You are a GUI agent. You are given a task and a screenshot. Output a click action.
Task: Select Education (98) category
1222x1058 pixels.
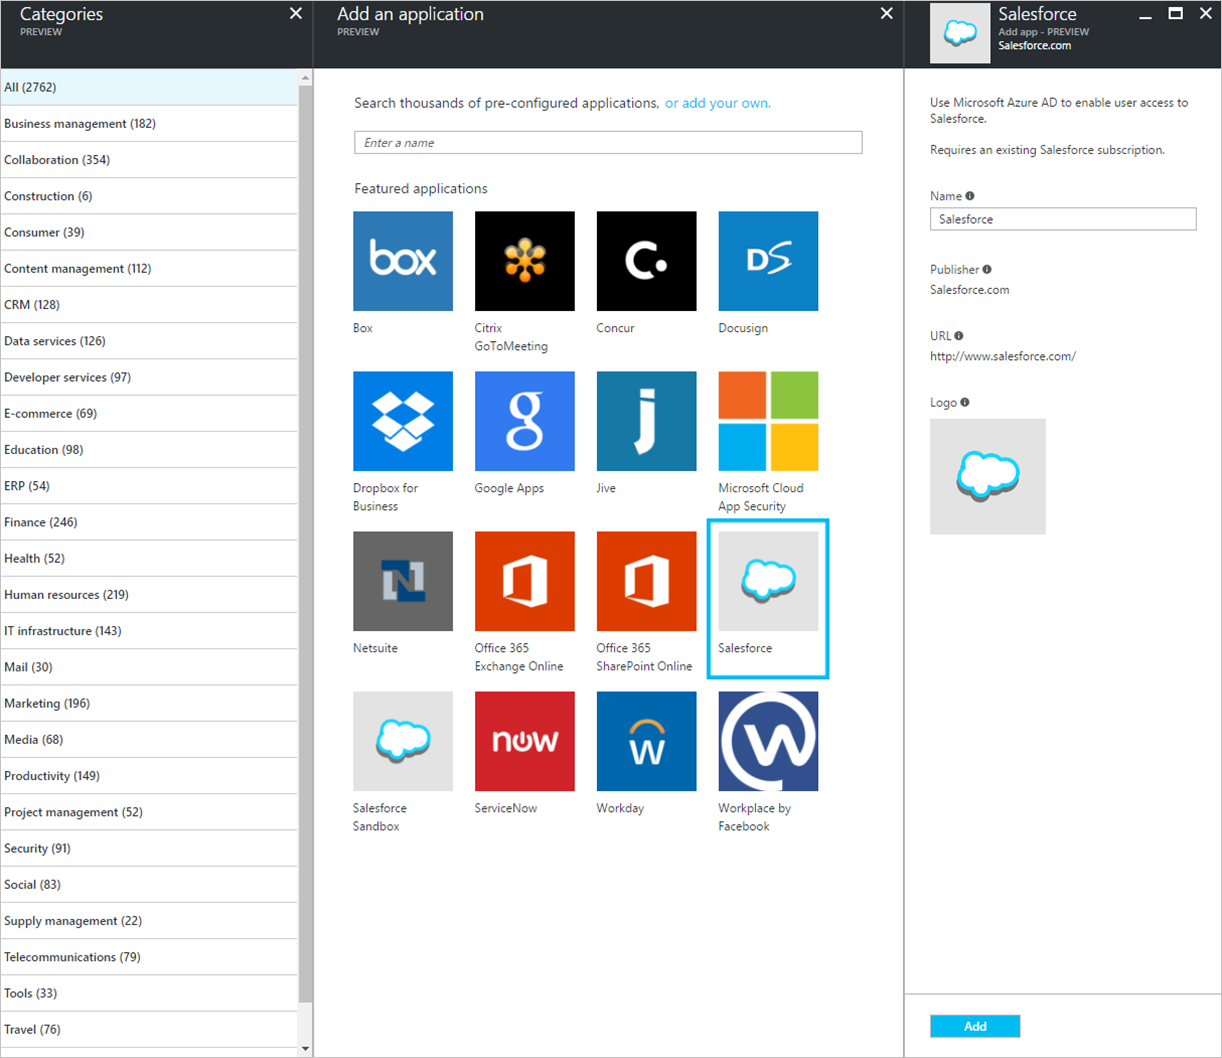click(149, 450)
